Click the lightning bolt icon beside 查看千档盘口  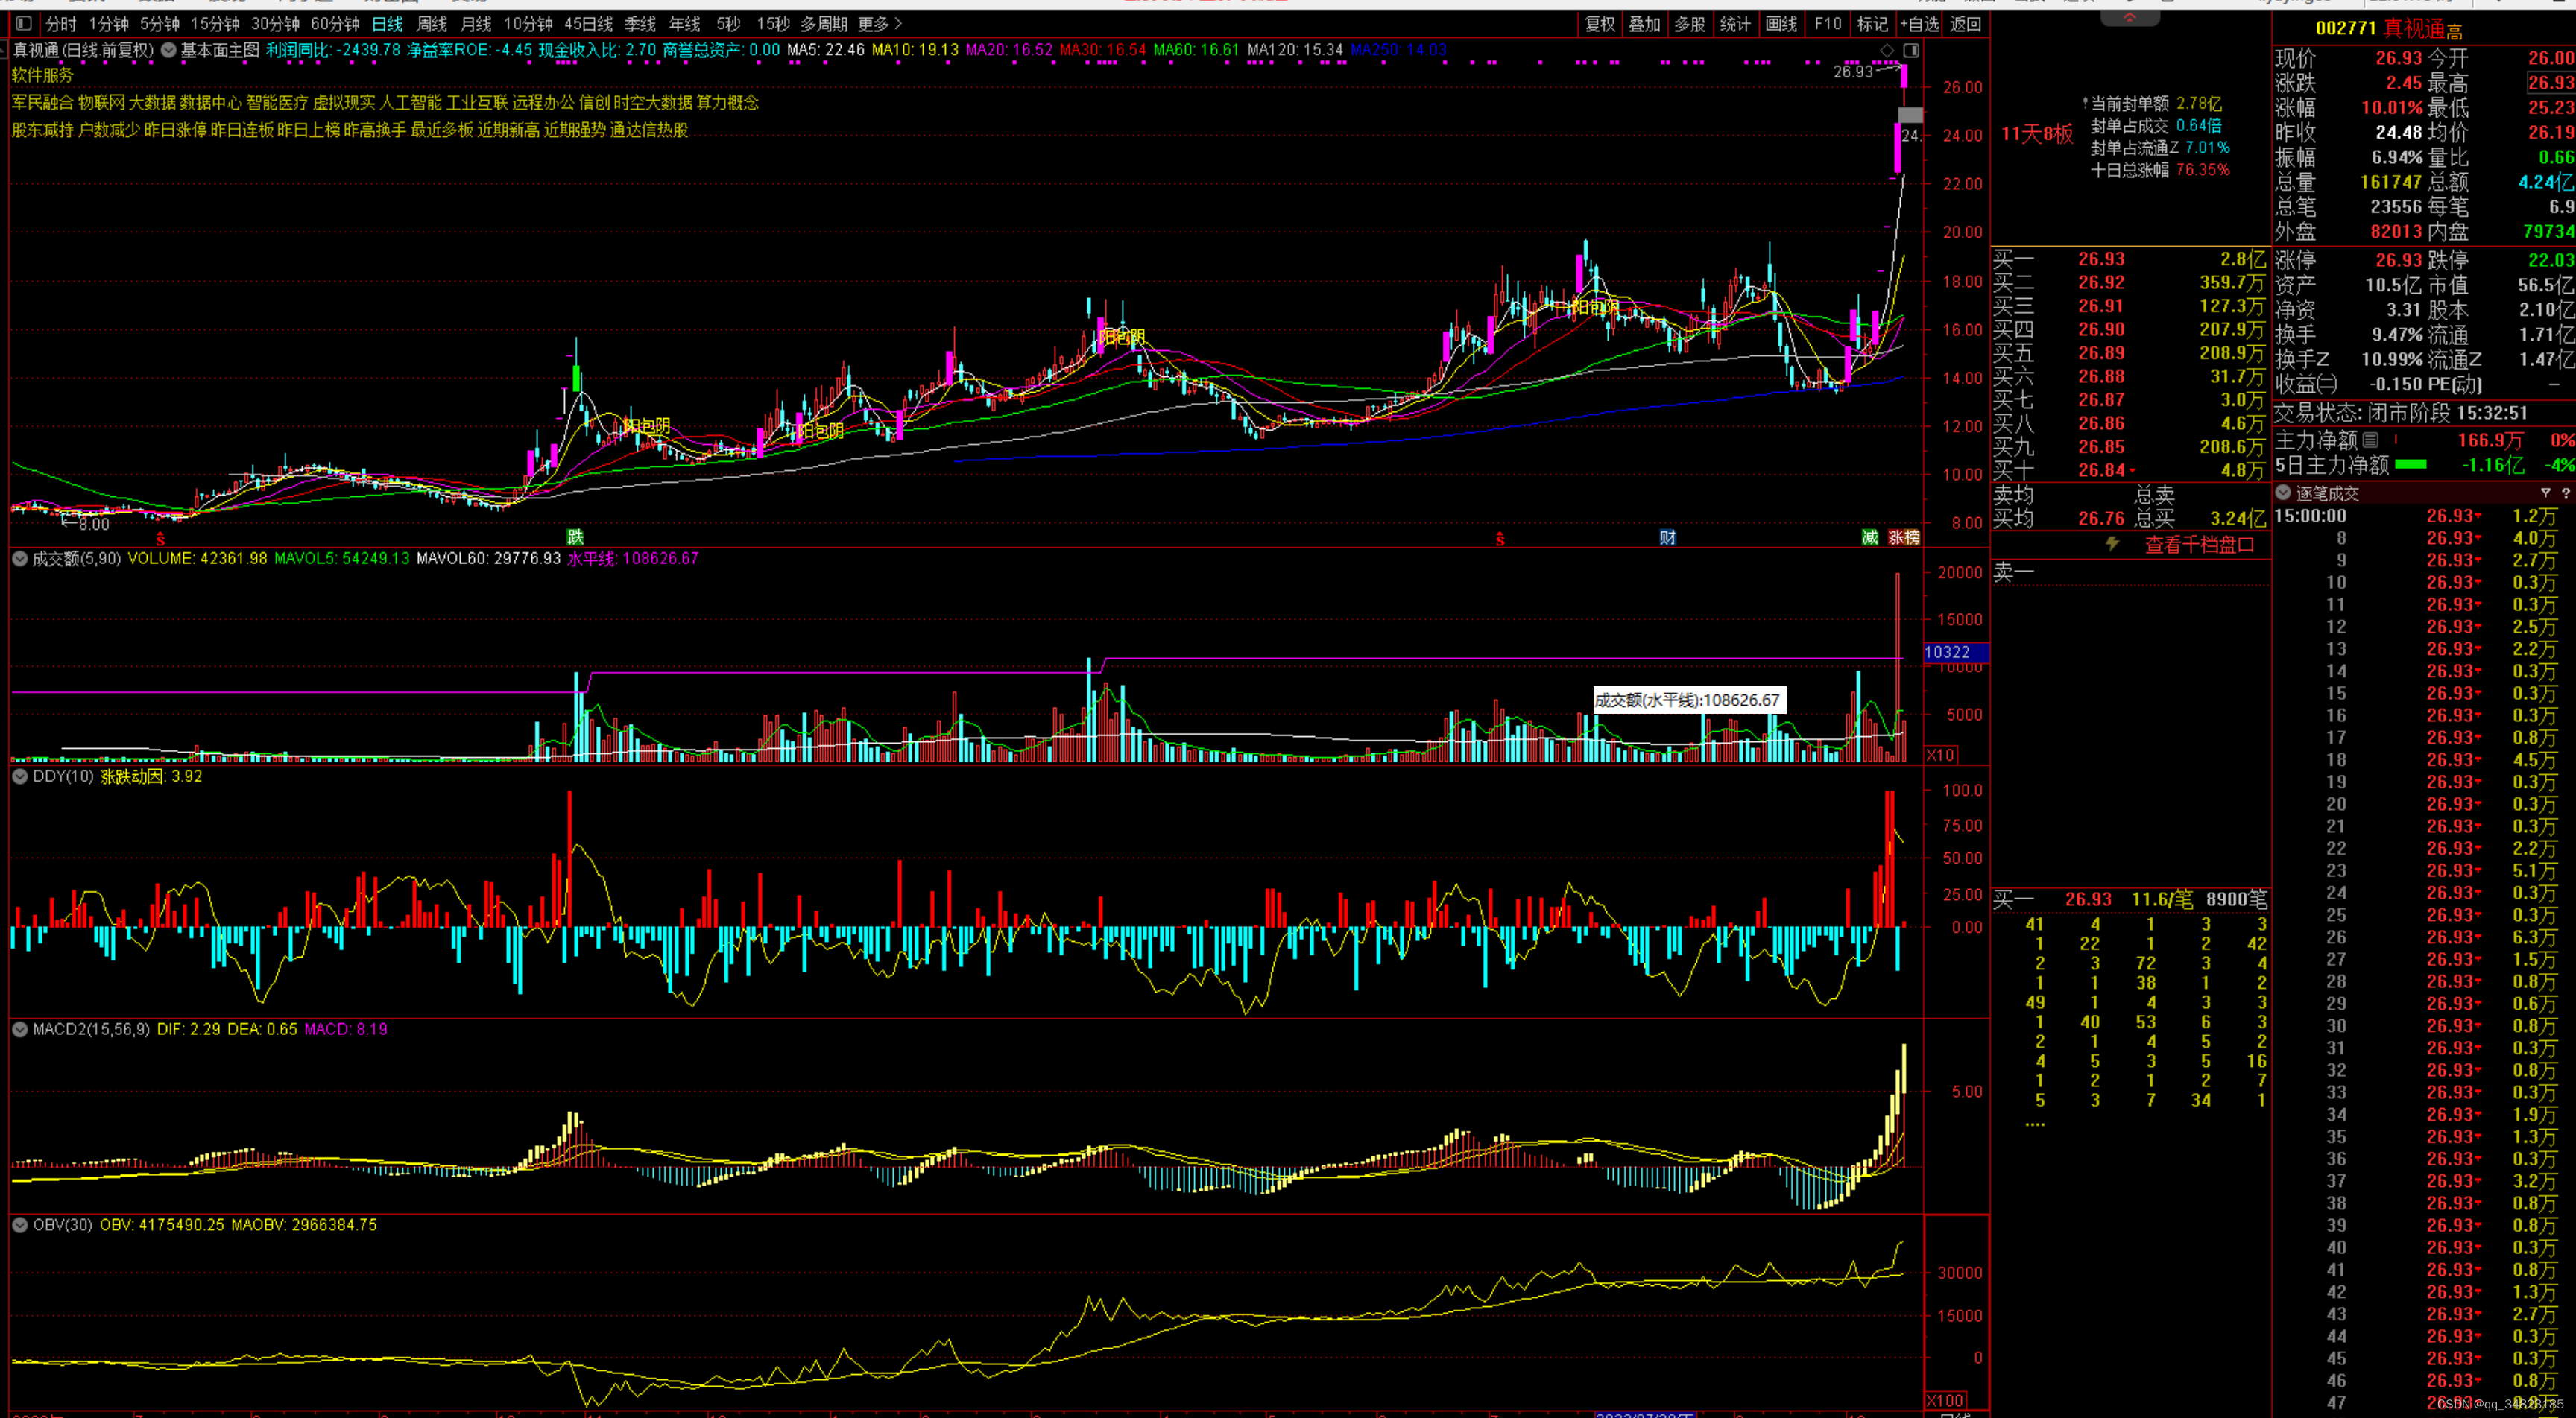(2112, 544)
